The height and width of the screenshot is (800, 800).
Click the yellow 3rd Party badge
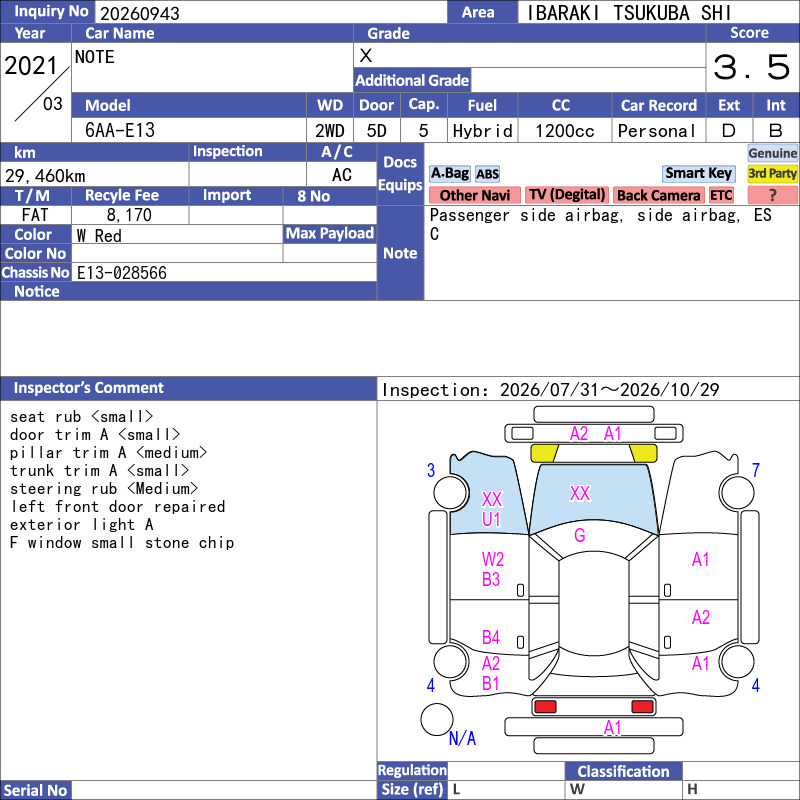772,173
